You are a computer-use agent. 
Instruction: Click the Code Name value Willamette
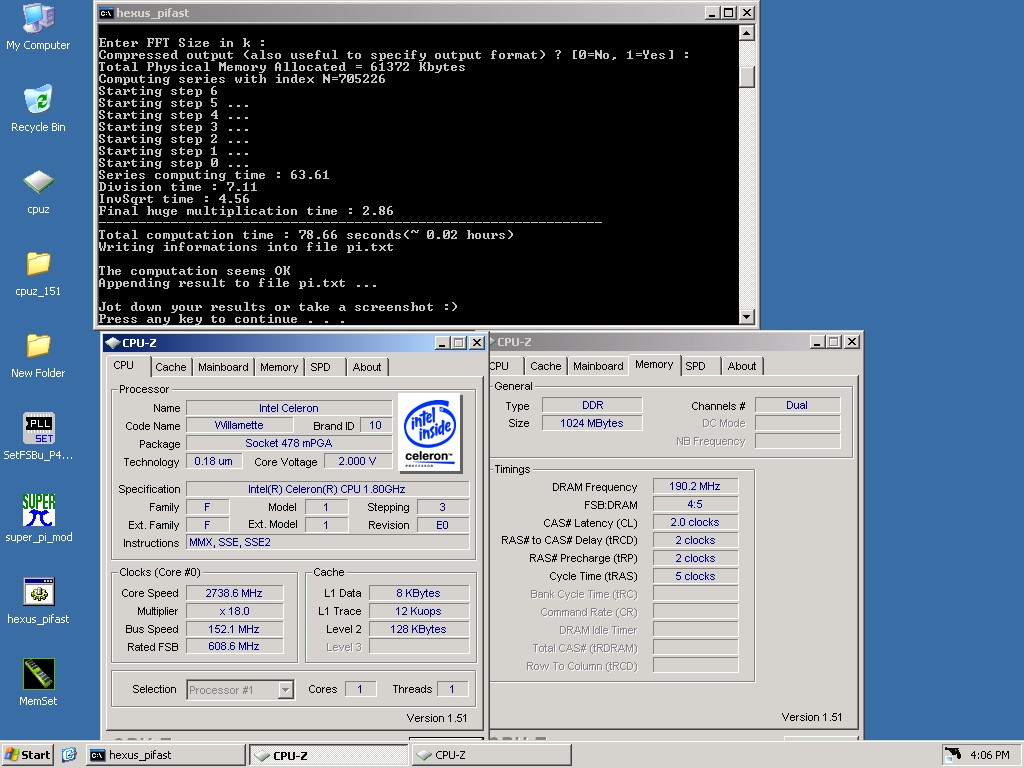pos(239,425)
